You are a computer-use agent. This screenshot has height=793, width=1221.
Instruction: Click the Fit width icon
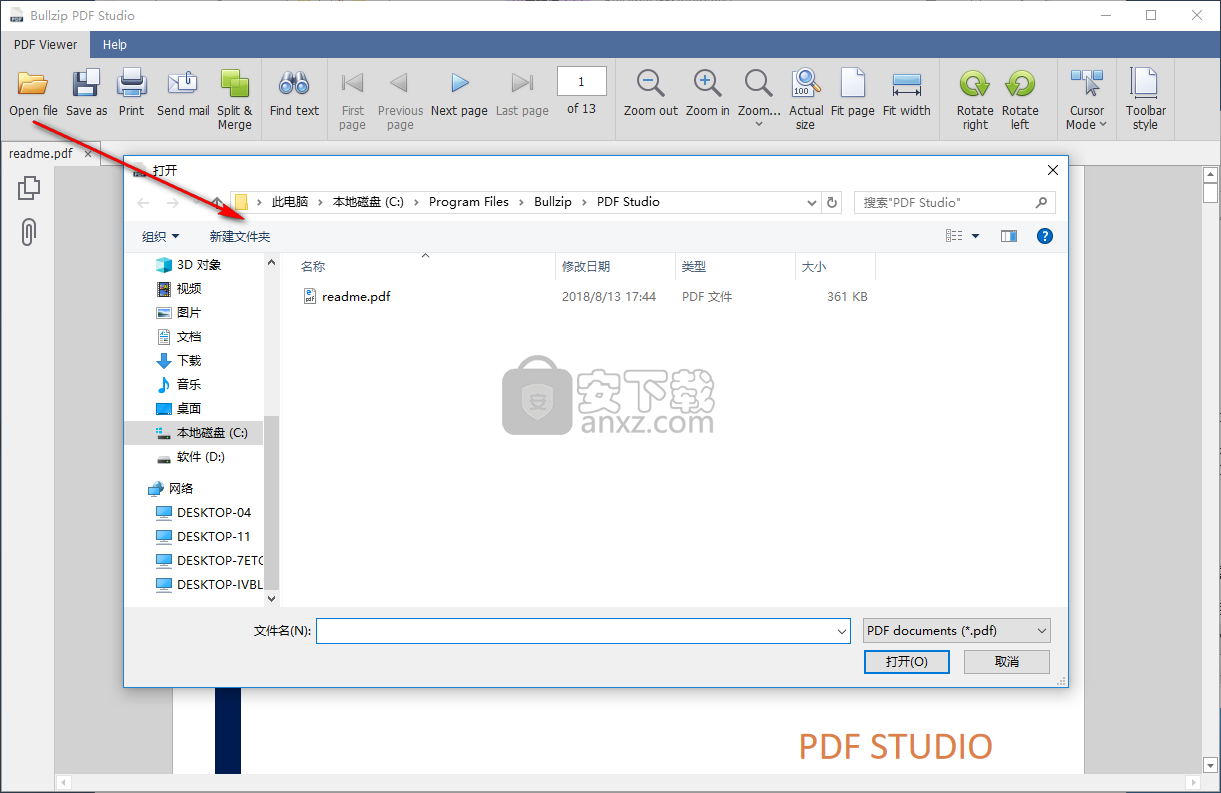click(x=907, y=84)
